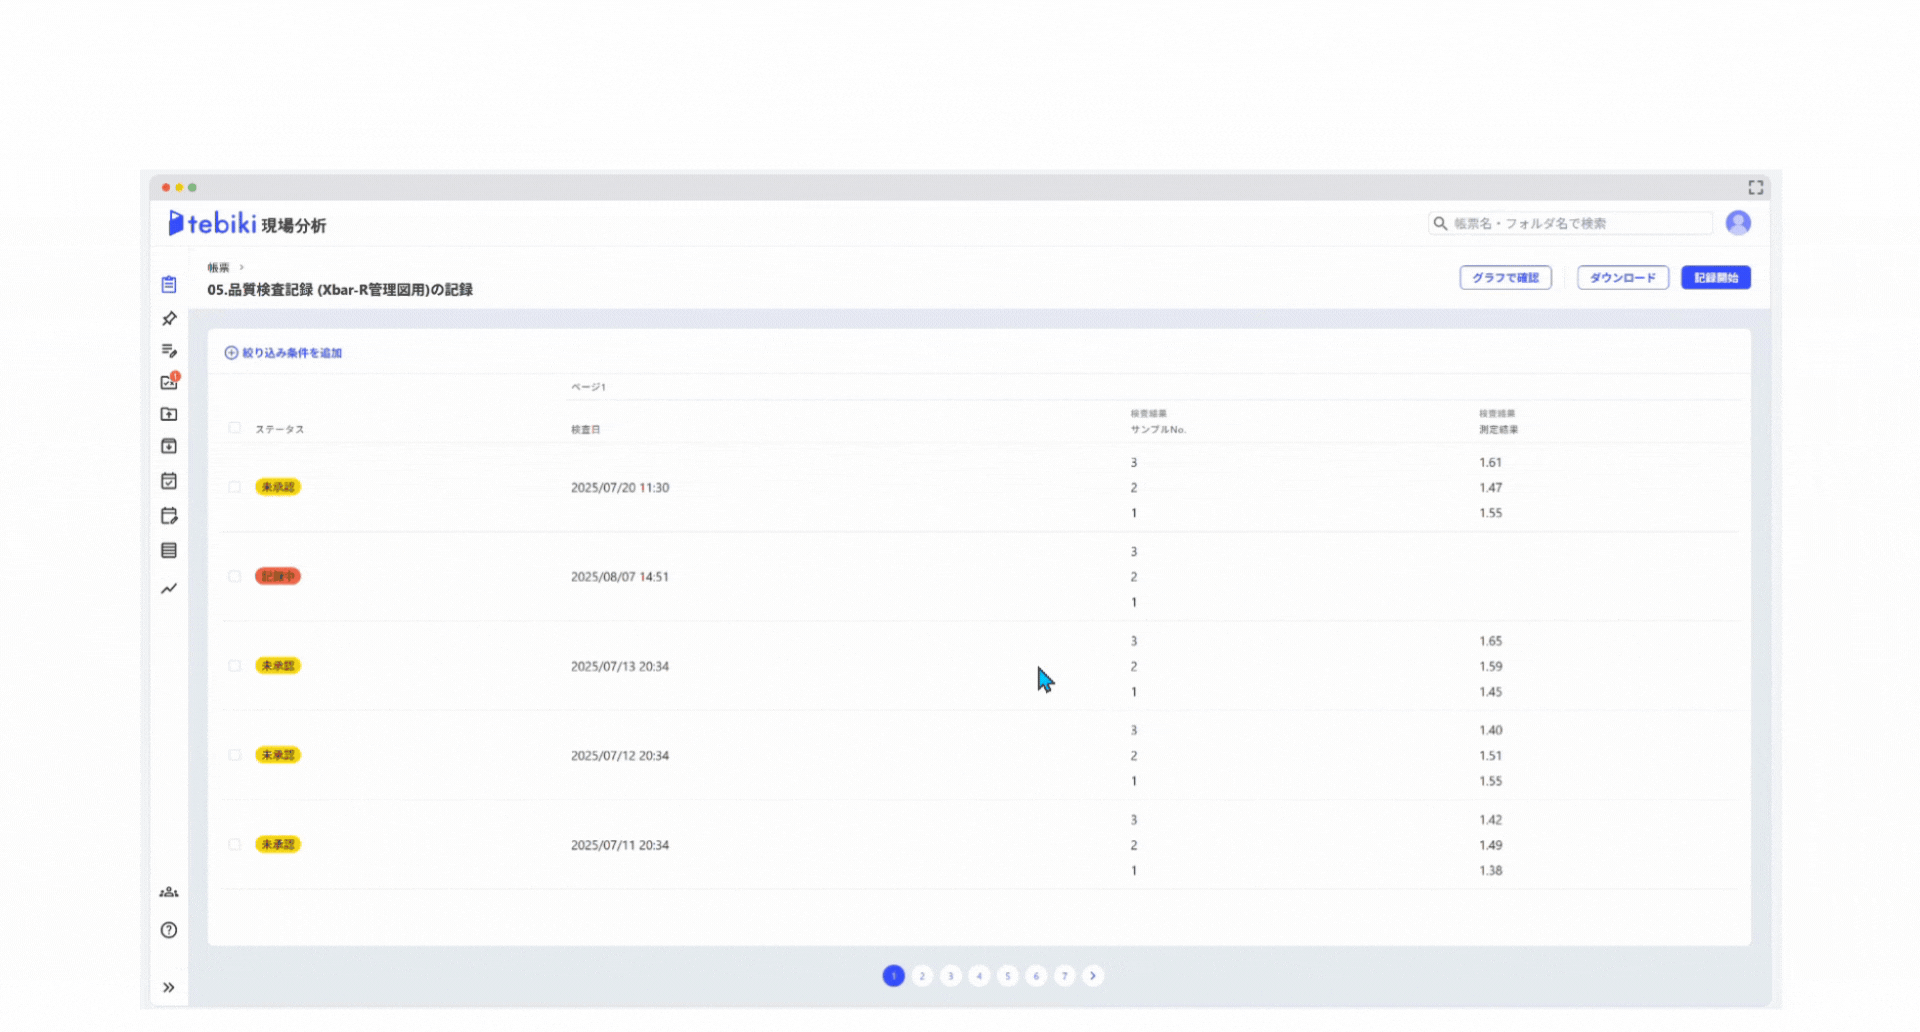
Task: Click the folder upload icon in sidebar
Action: pos(169,414)
